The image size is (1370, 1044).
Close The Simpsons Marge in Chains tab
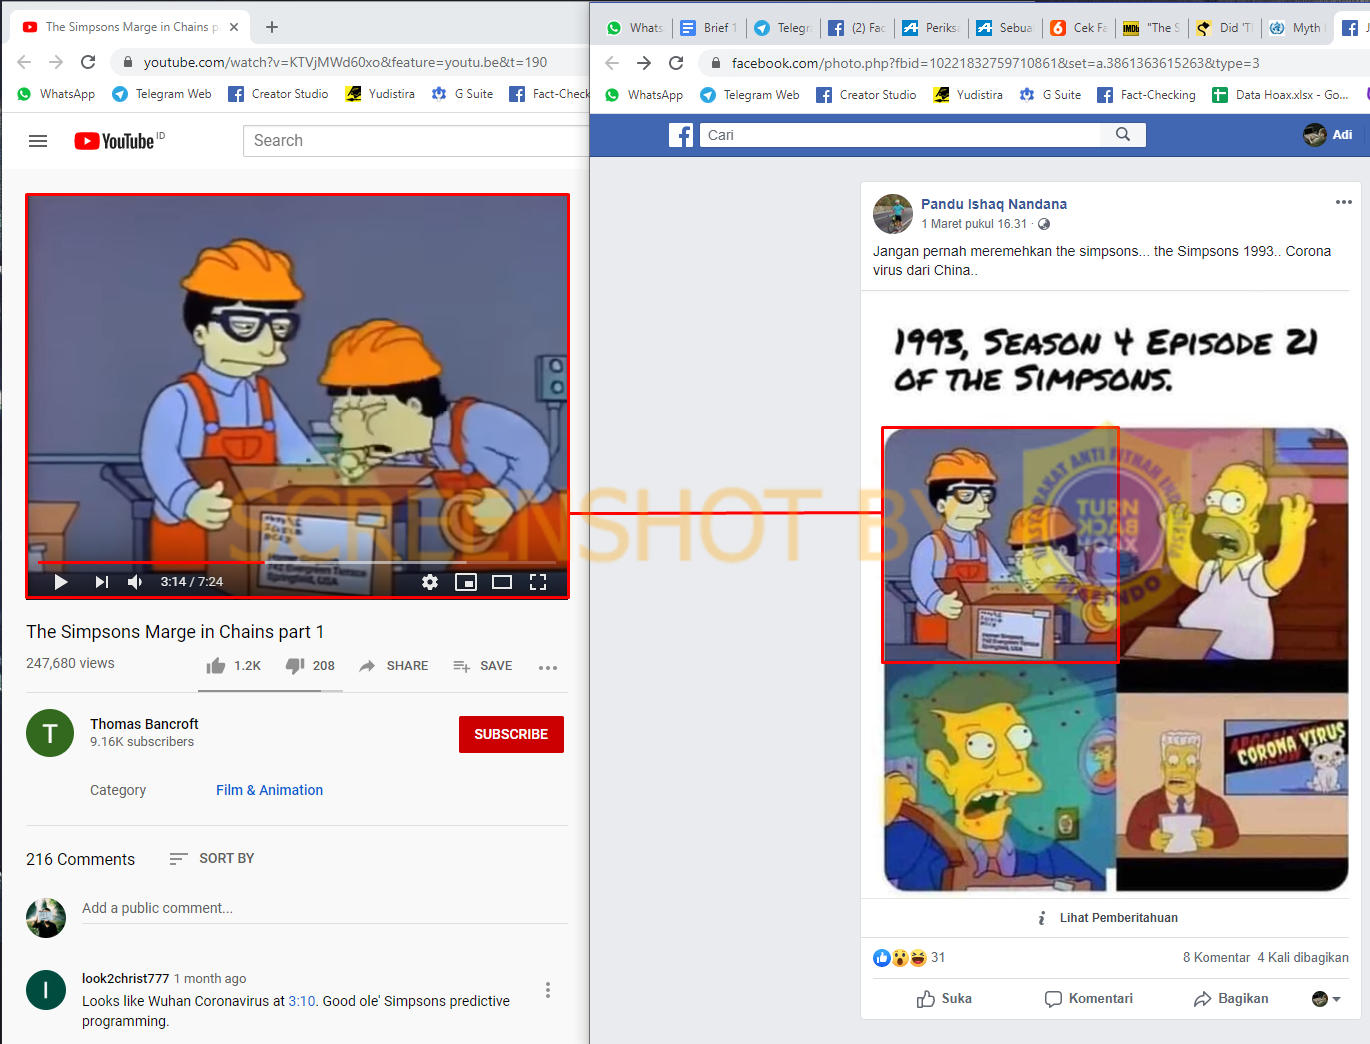pyautogui.click(x=234, y=27)
